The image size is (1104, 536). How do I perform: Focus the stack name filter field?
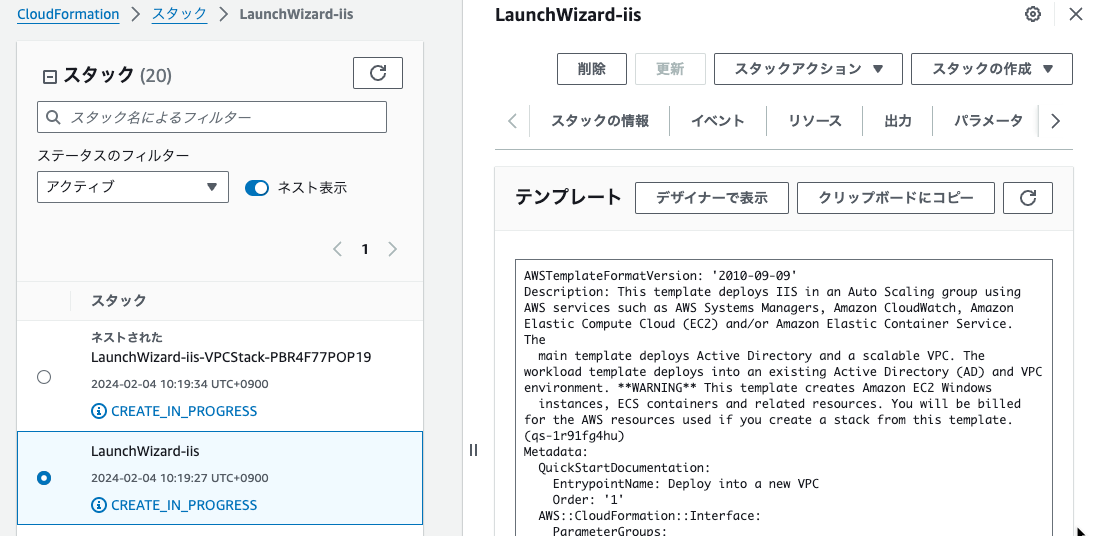click(x=212, y=117)
